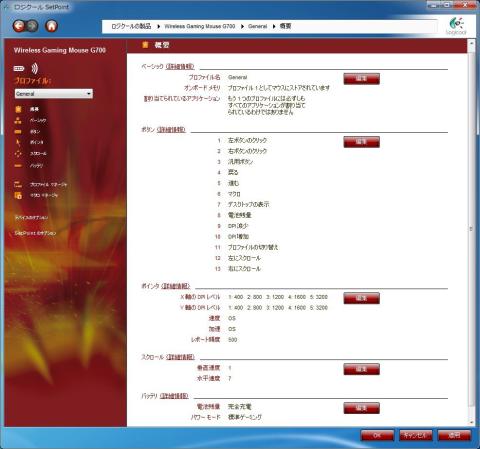Open 詳細情報 link next to バッテリ heading
480x449 pixels.
pos(174,396)
